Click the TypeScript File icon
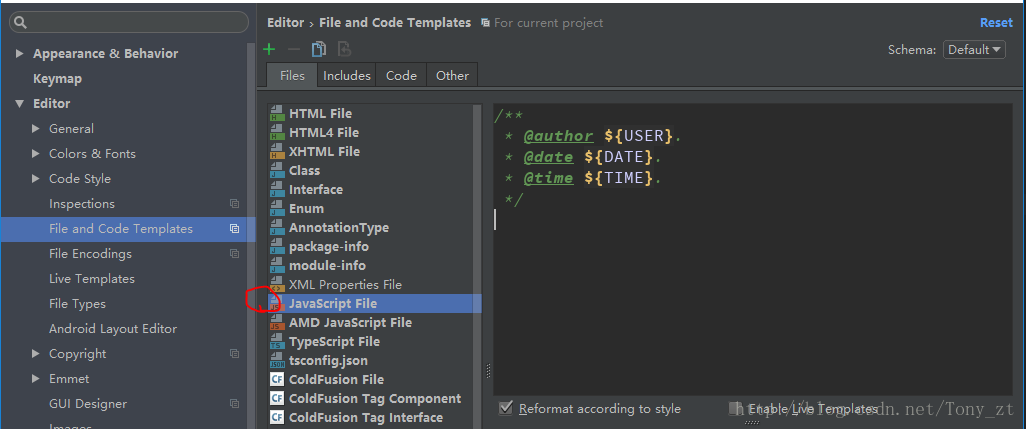1026x429 pixels. click(277, 341)
